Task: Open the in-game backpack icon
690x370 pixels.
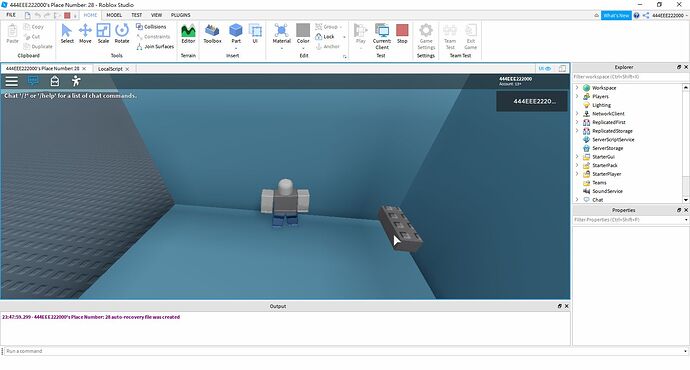Action: click(55, 81)
